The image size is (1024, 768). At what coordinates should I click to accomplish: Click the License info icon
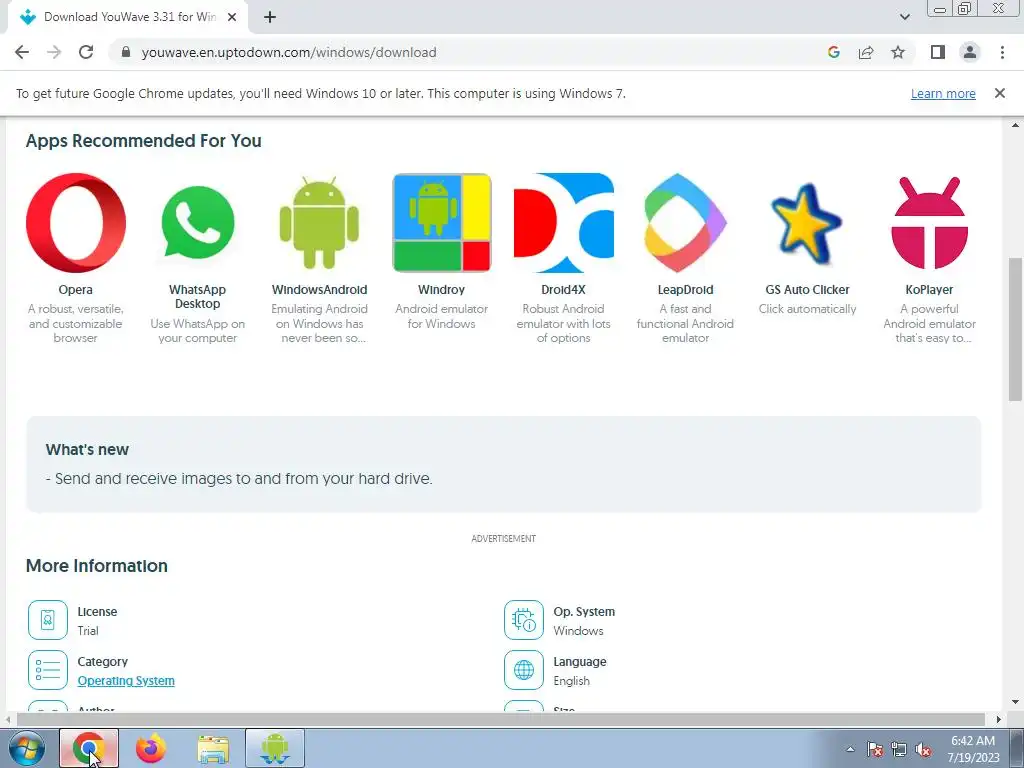(x=48, y=620)
